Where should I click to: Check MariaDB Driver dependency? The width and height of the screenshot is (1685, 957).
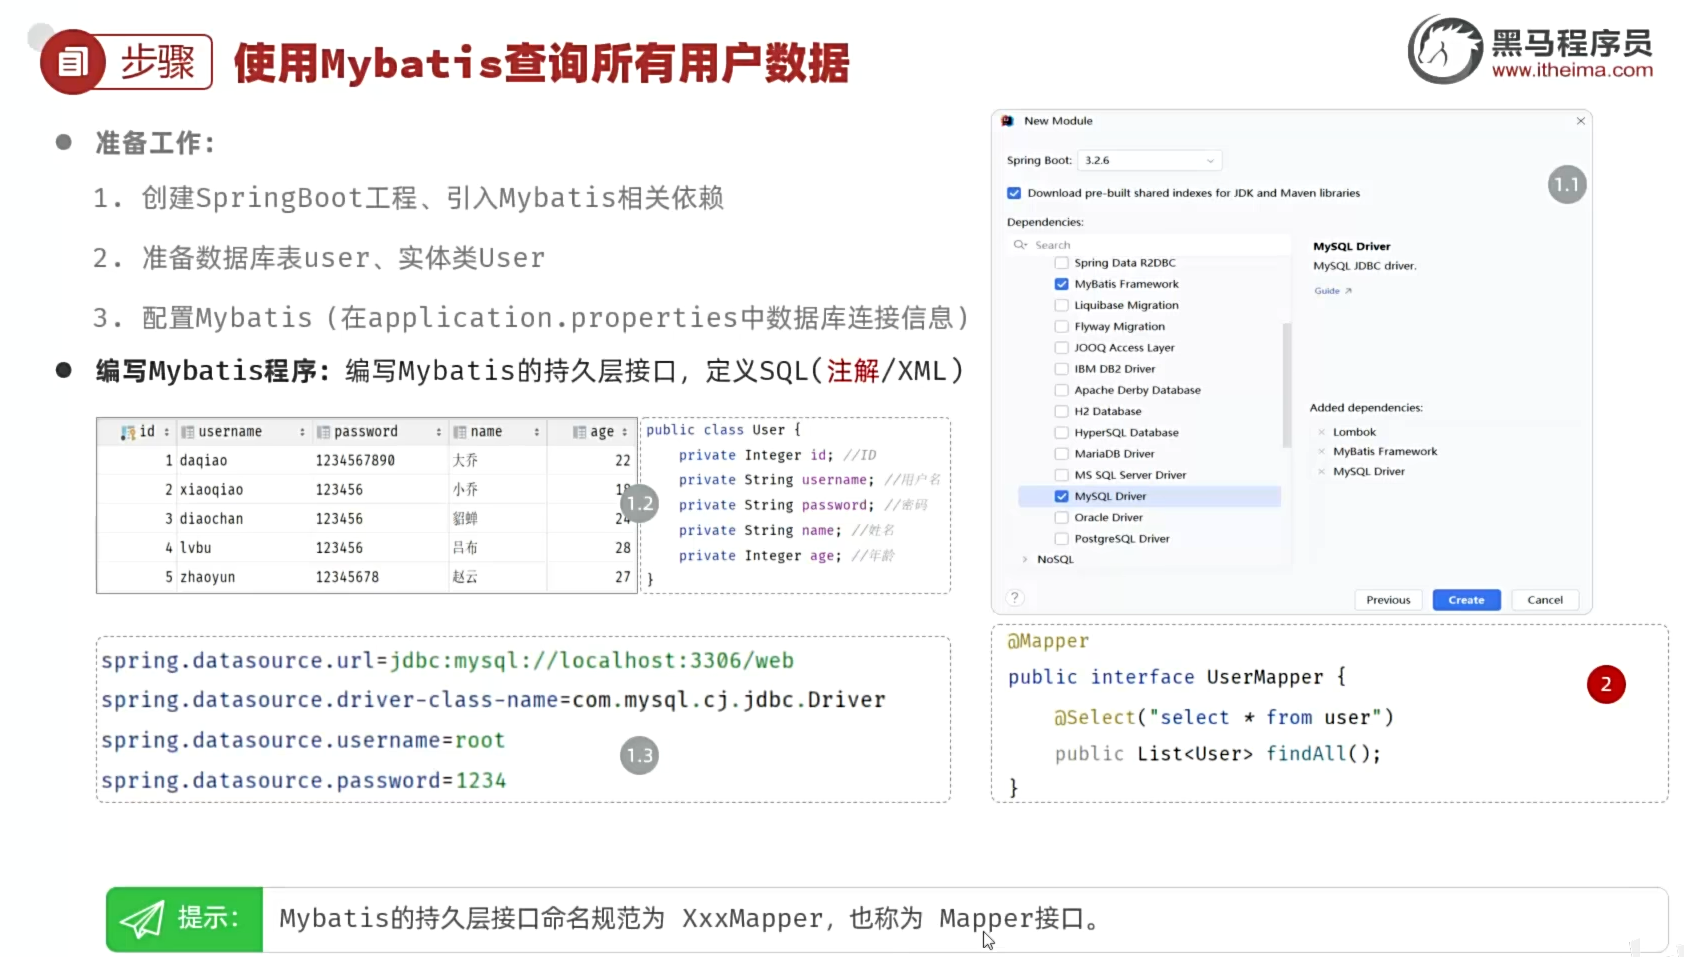pos(1062,454)
